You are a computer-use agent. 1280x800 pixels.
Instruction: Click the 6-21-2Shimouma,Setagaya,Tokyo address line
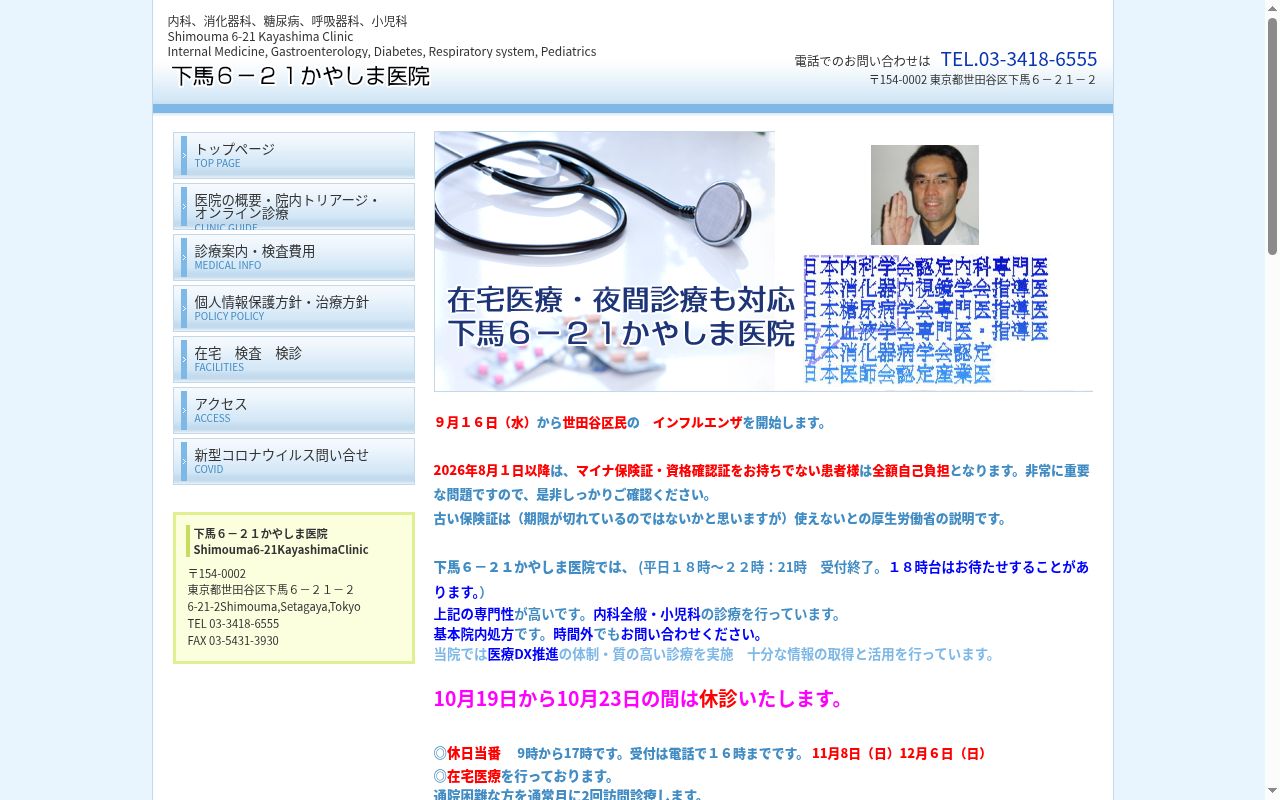274,607
